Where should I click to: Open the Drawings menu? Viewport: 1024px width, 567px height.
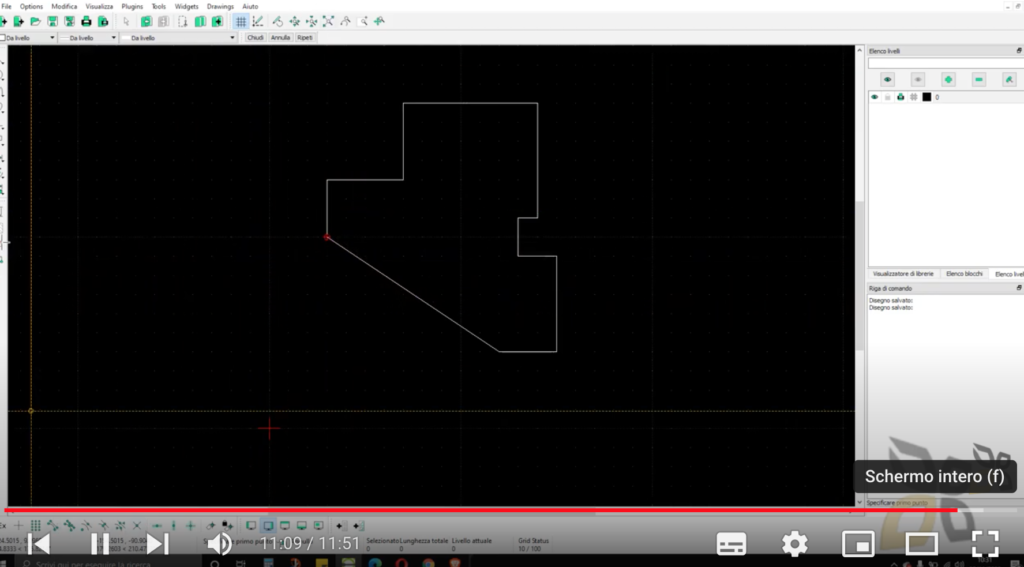point(220,7)
